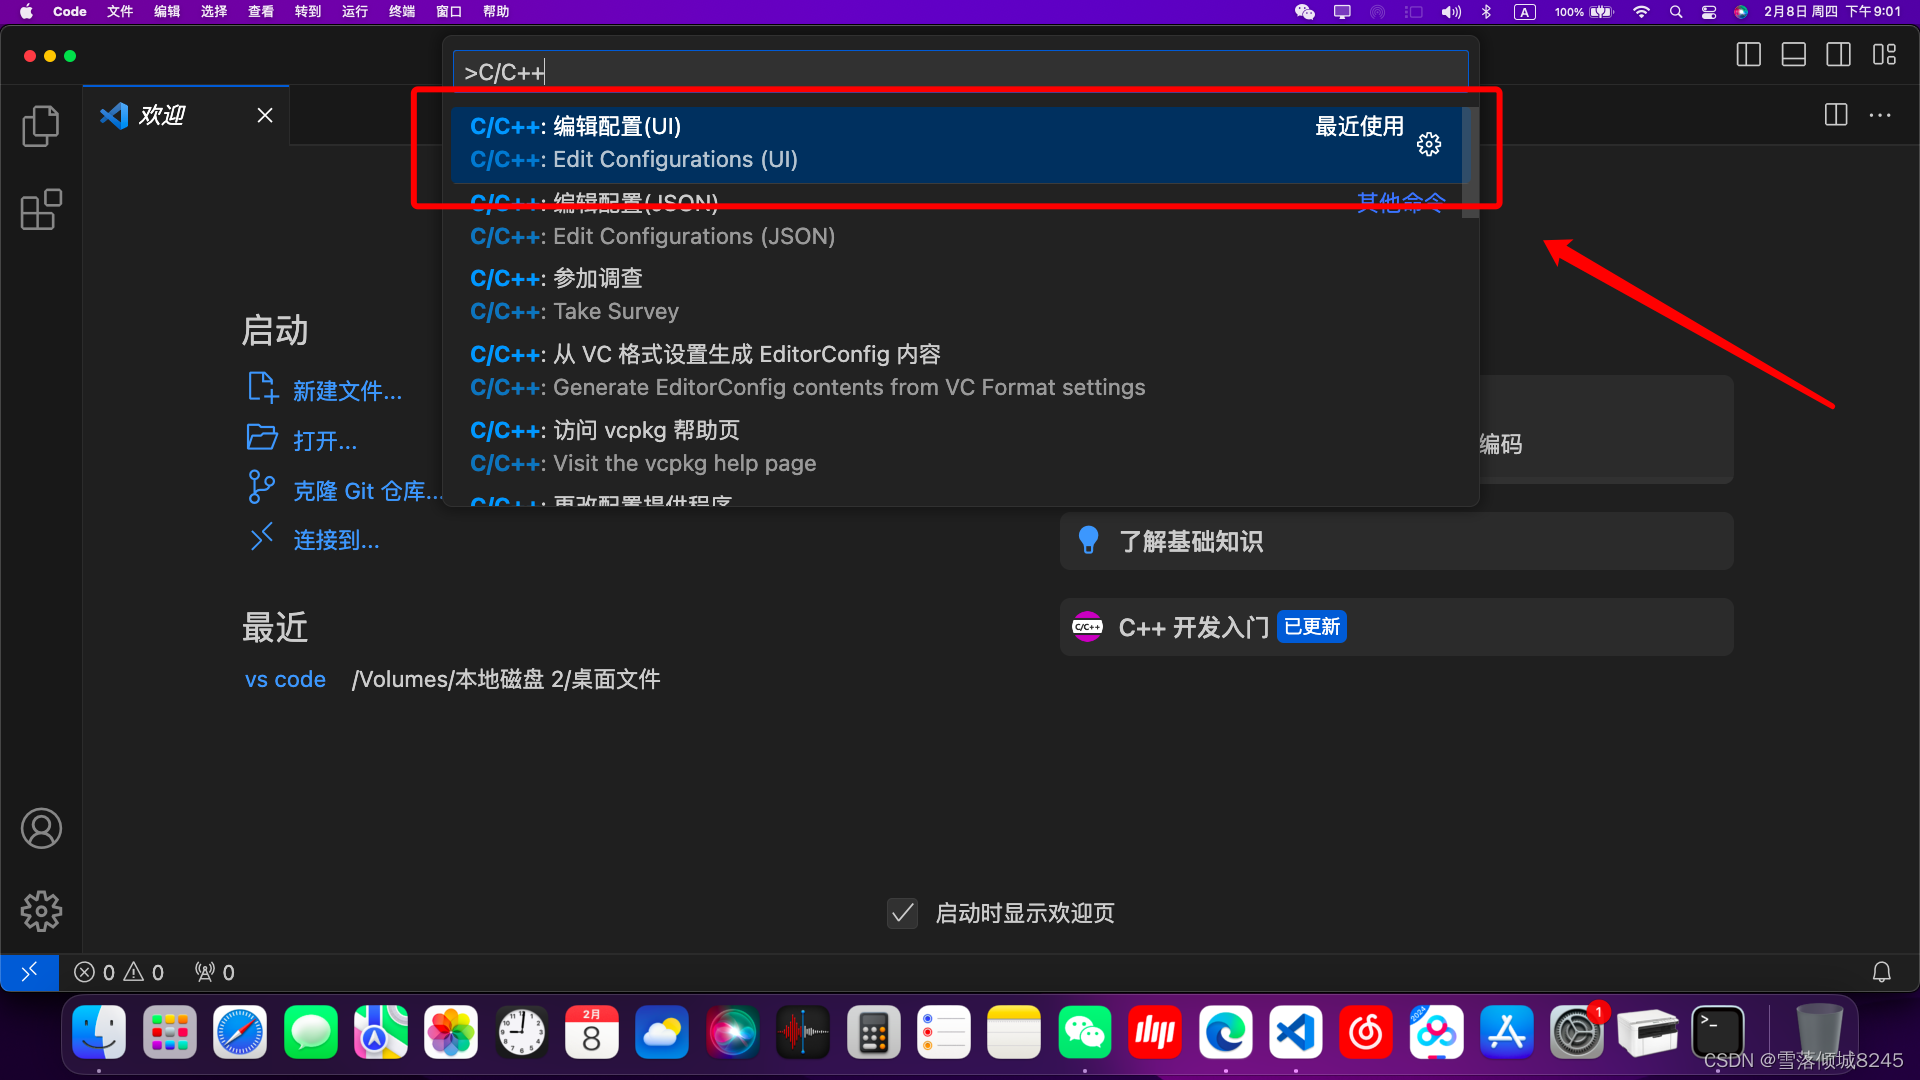The image size is (1920, 1080).
Task: Click the split editor right icon
Action: pos(1835,115)
